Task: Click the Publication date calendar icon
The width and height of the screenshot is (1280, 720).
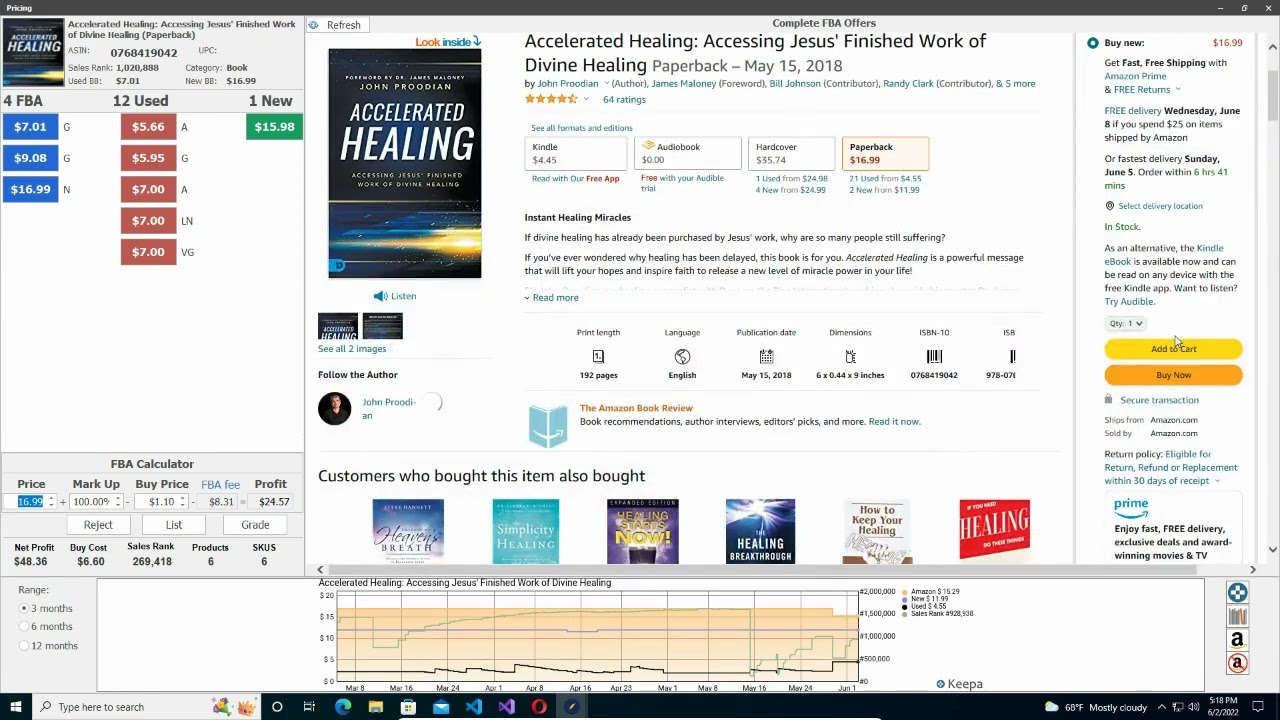Action: [766, 356]
